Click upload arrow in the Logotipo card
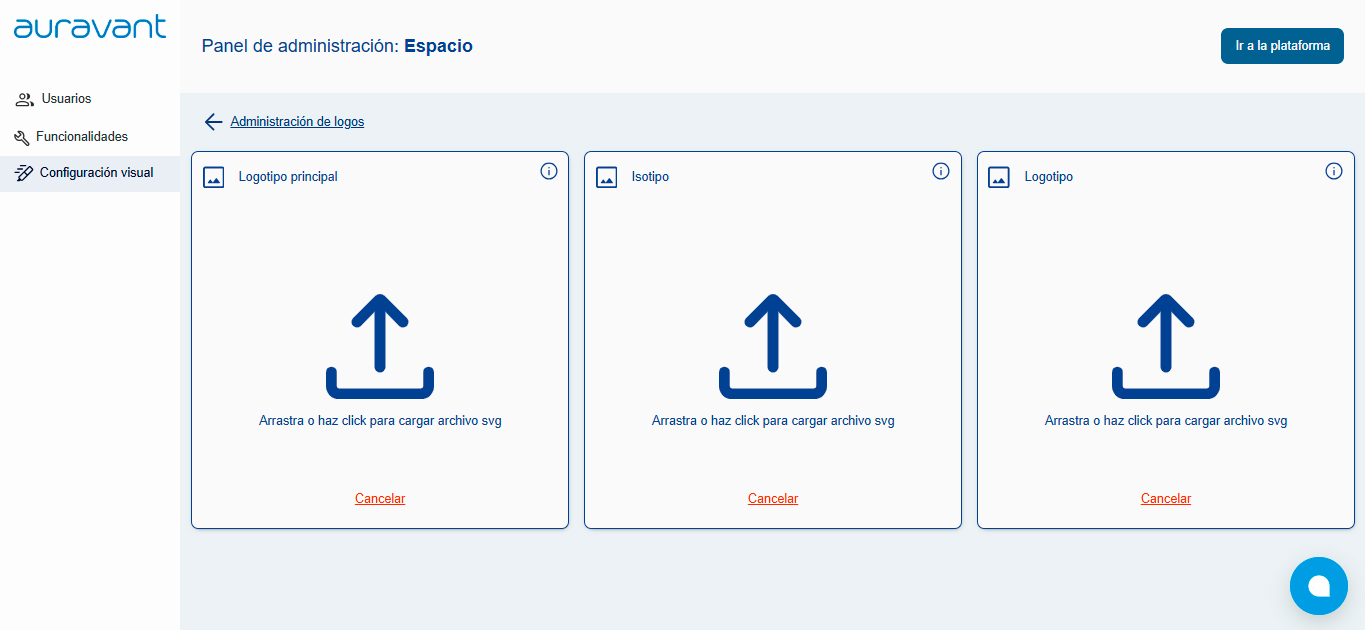The image size is (1365, 630). (1166, 345)
